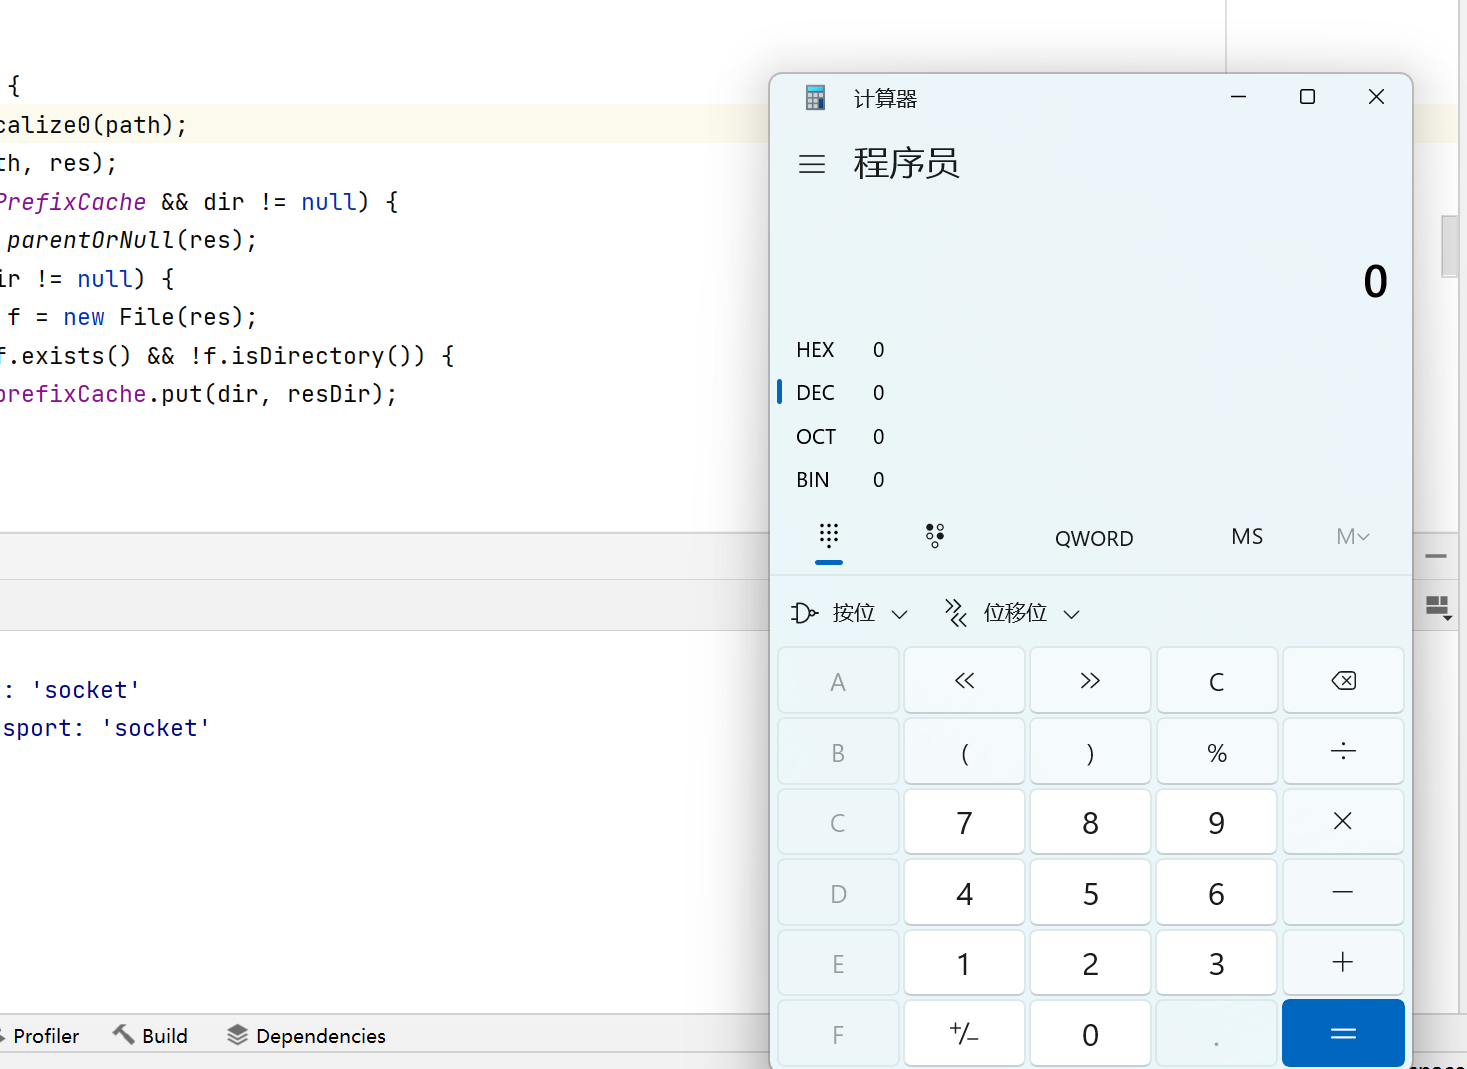This screenshot has height=1069, width=1467.
Task: Click the "sport: 'socket'" console line
Action: 106,728
